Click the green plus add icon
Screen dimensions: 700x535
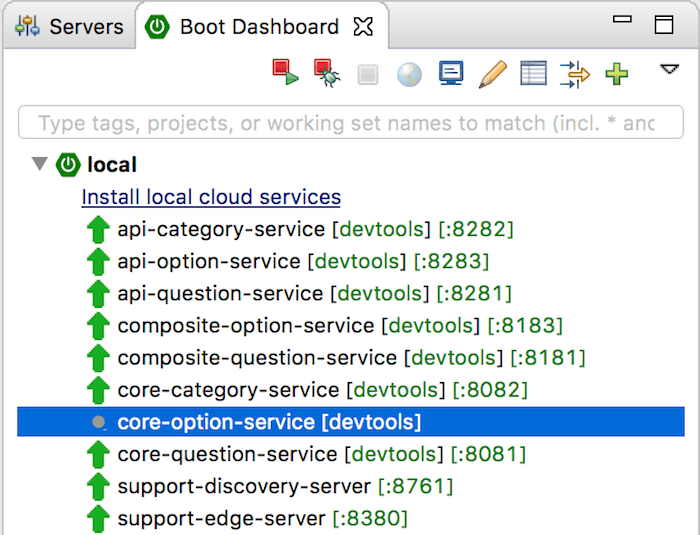(x=617, y=74)
